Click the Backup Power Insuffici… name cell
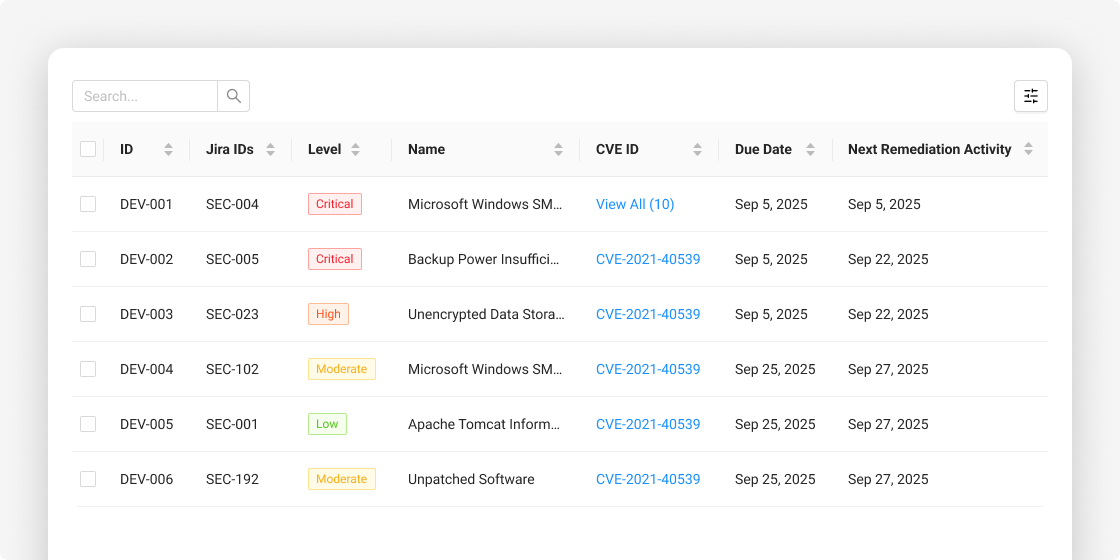 point(484,259)
